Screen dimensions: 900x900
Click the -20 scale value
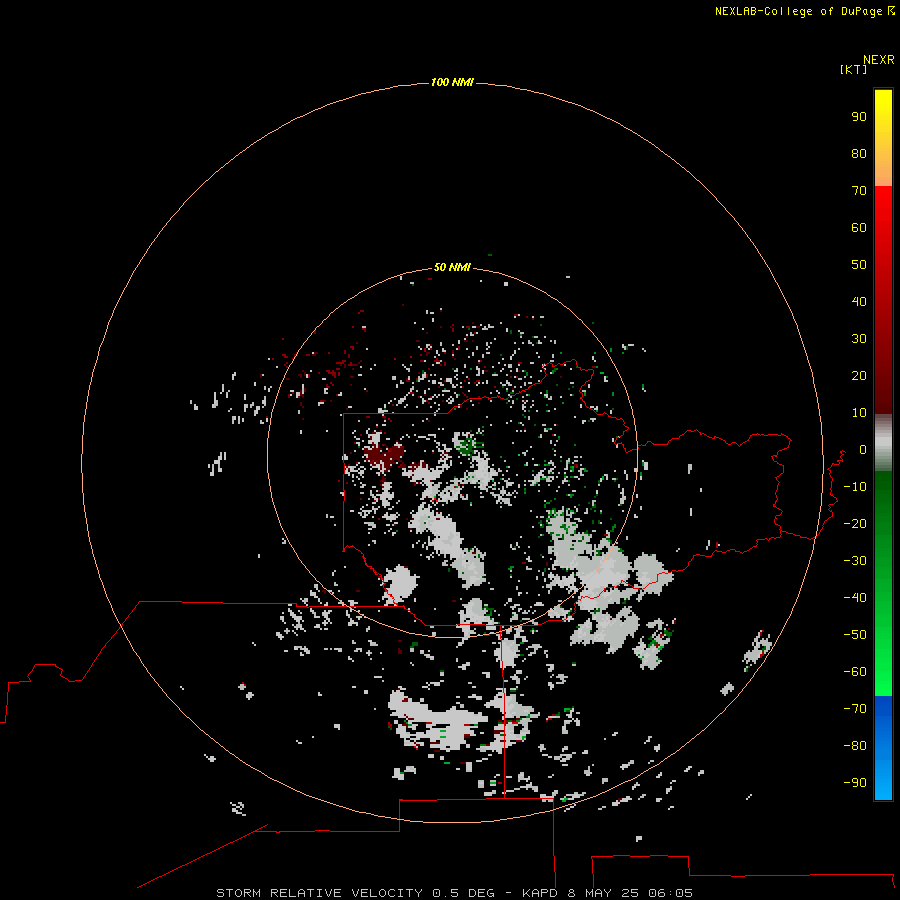855,523
